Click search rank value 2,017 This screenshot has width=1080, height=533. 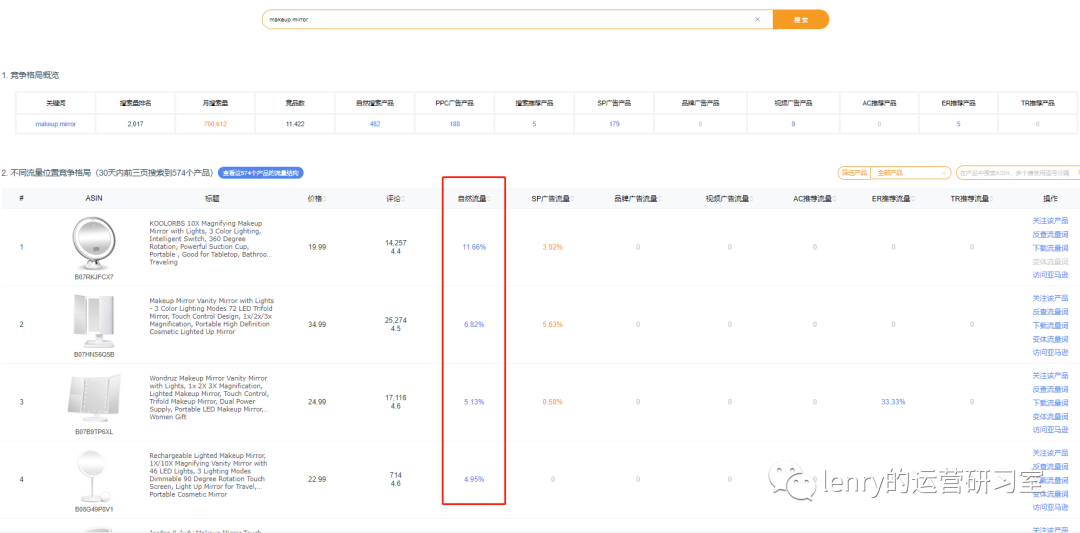point(135,124)
